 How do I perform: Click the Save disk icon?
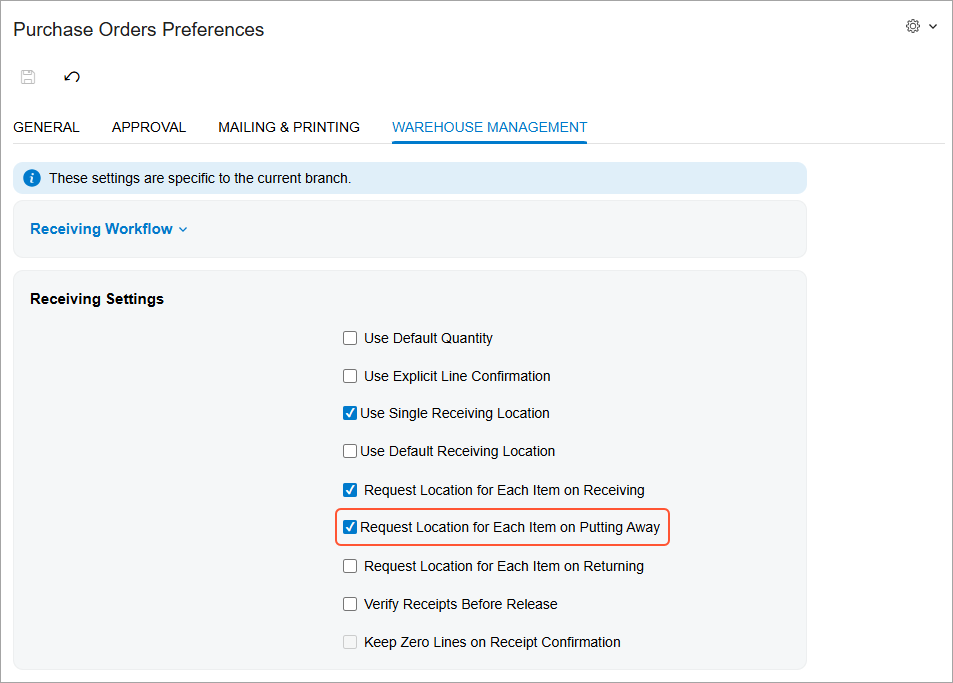[28, 77]
